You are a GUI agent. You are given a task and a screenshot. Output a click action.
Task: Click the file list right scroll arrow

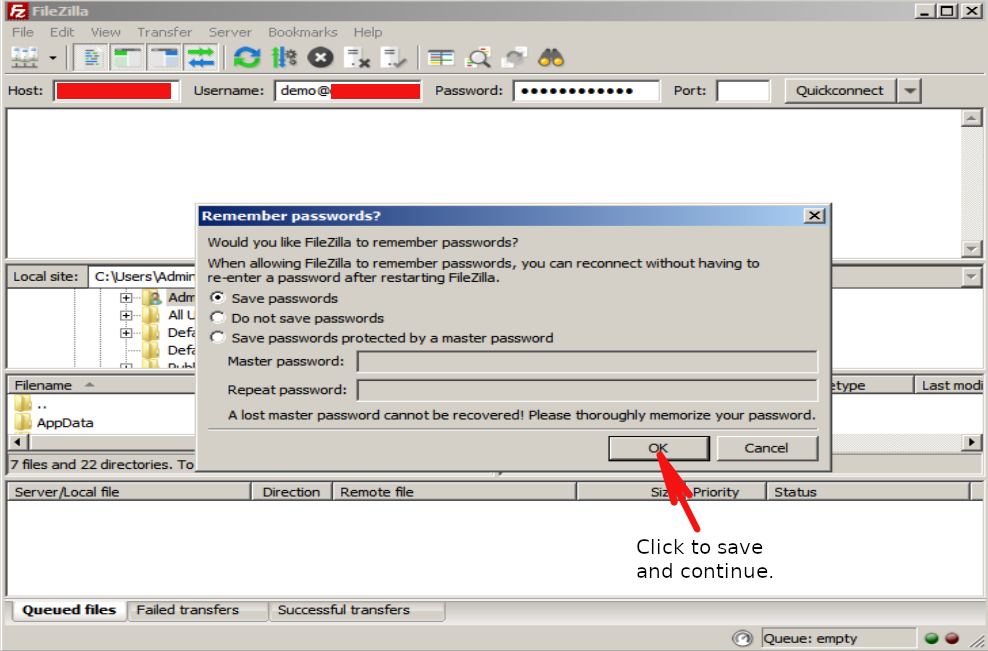[972, 442]
